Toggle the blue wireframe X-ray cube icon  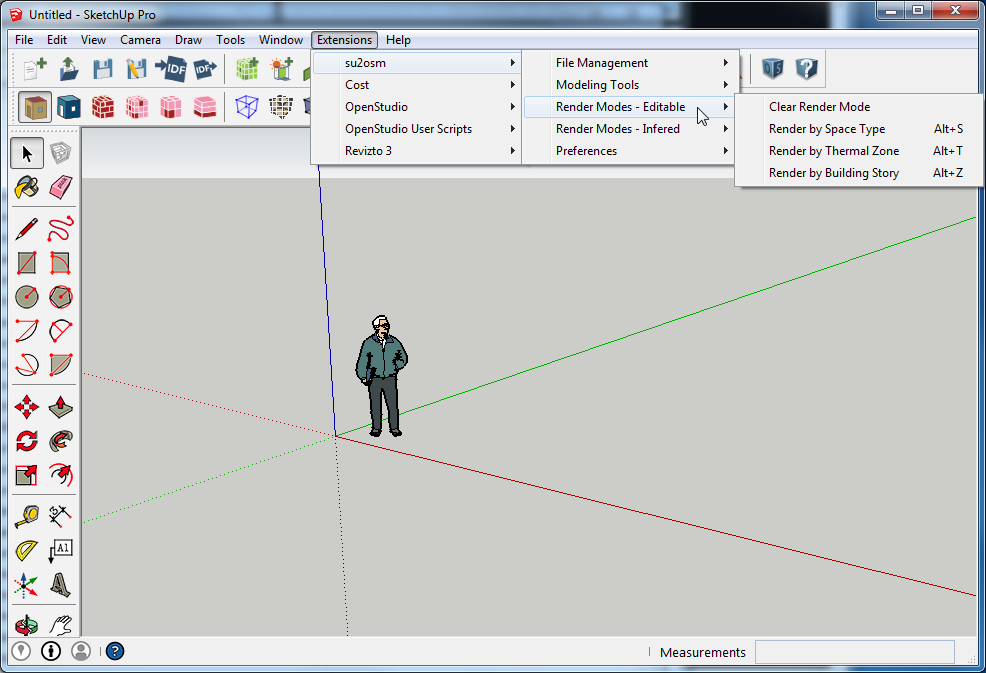[x=247, y=107]
